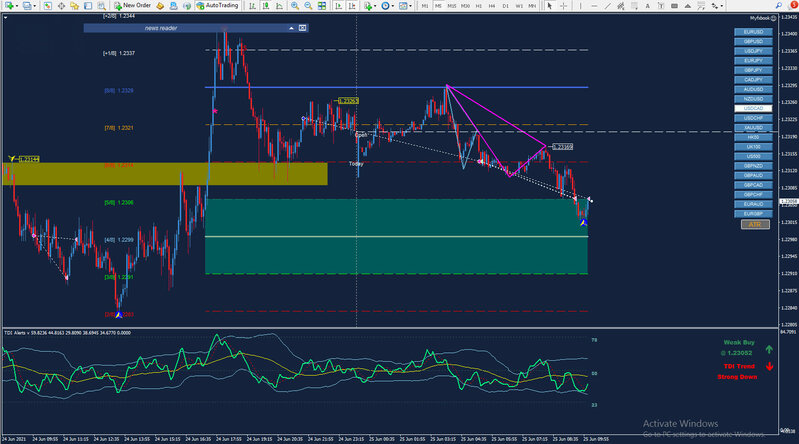
Task: Open the periods clock dropdown
Action: click(x=387, y=6)
